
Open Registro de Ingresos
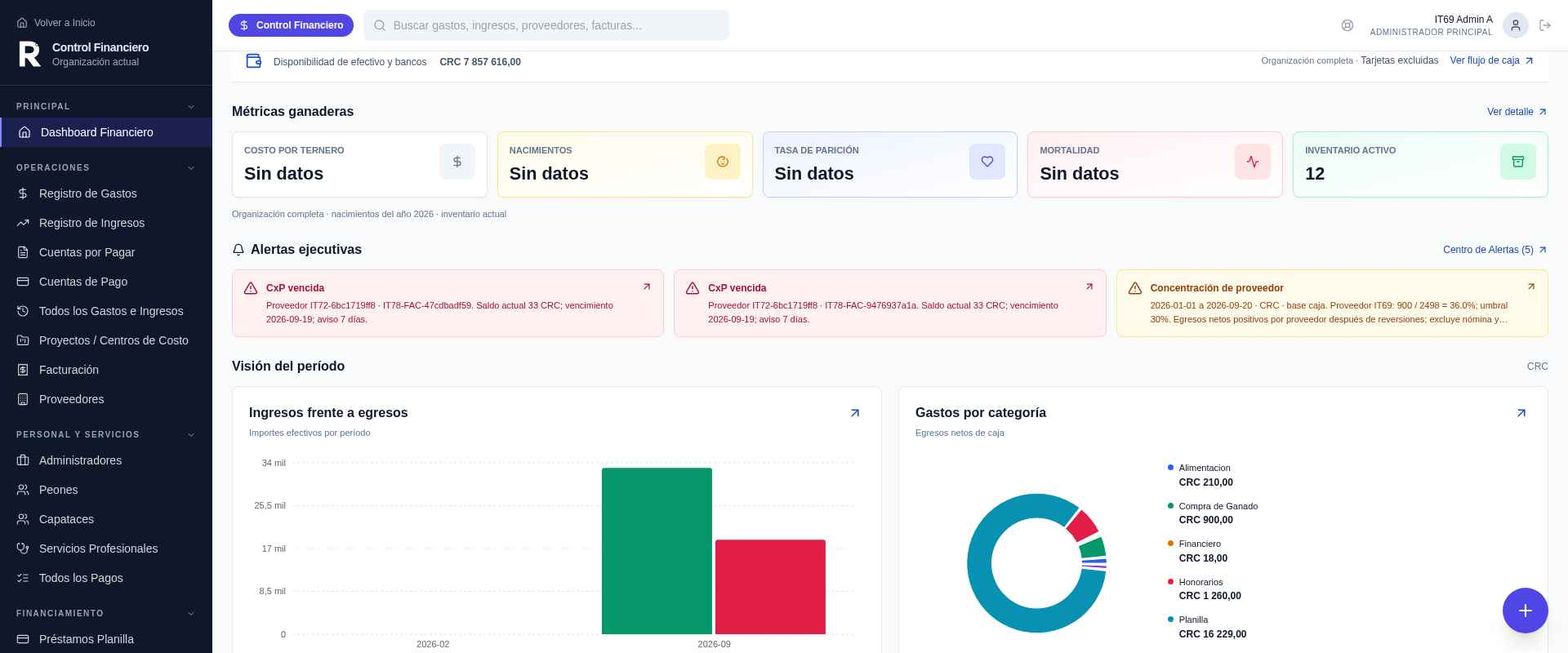[x=106, y=223]
